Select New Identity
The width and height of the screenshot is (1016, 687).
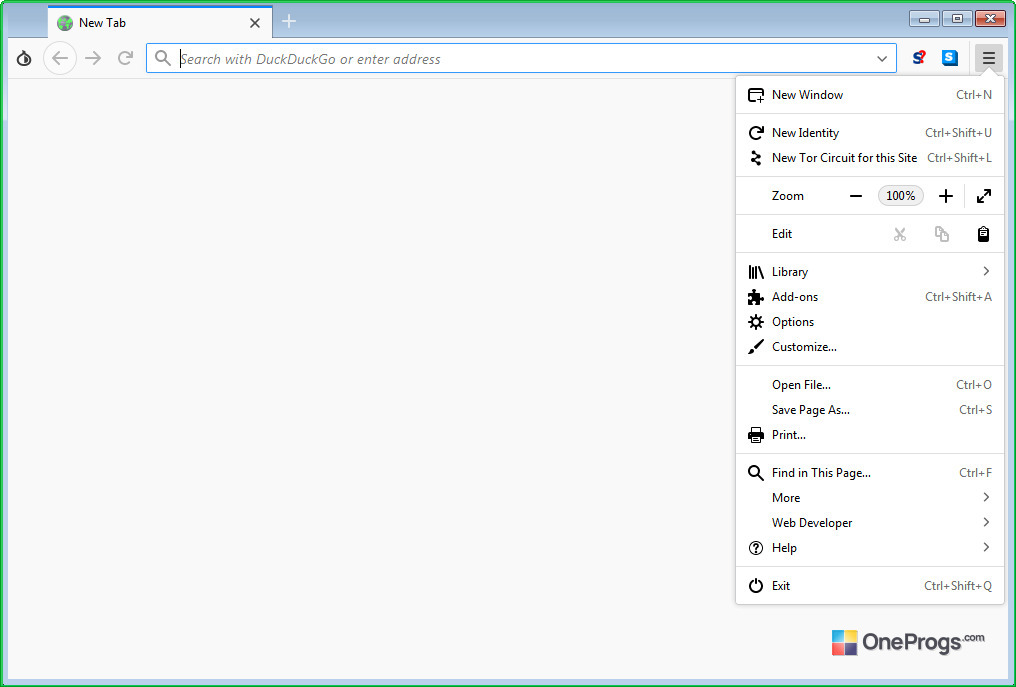pos(870,133)
